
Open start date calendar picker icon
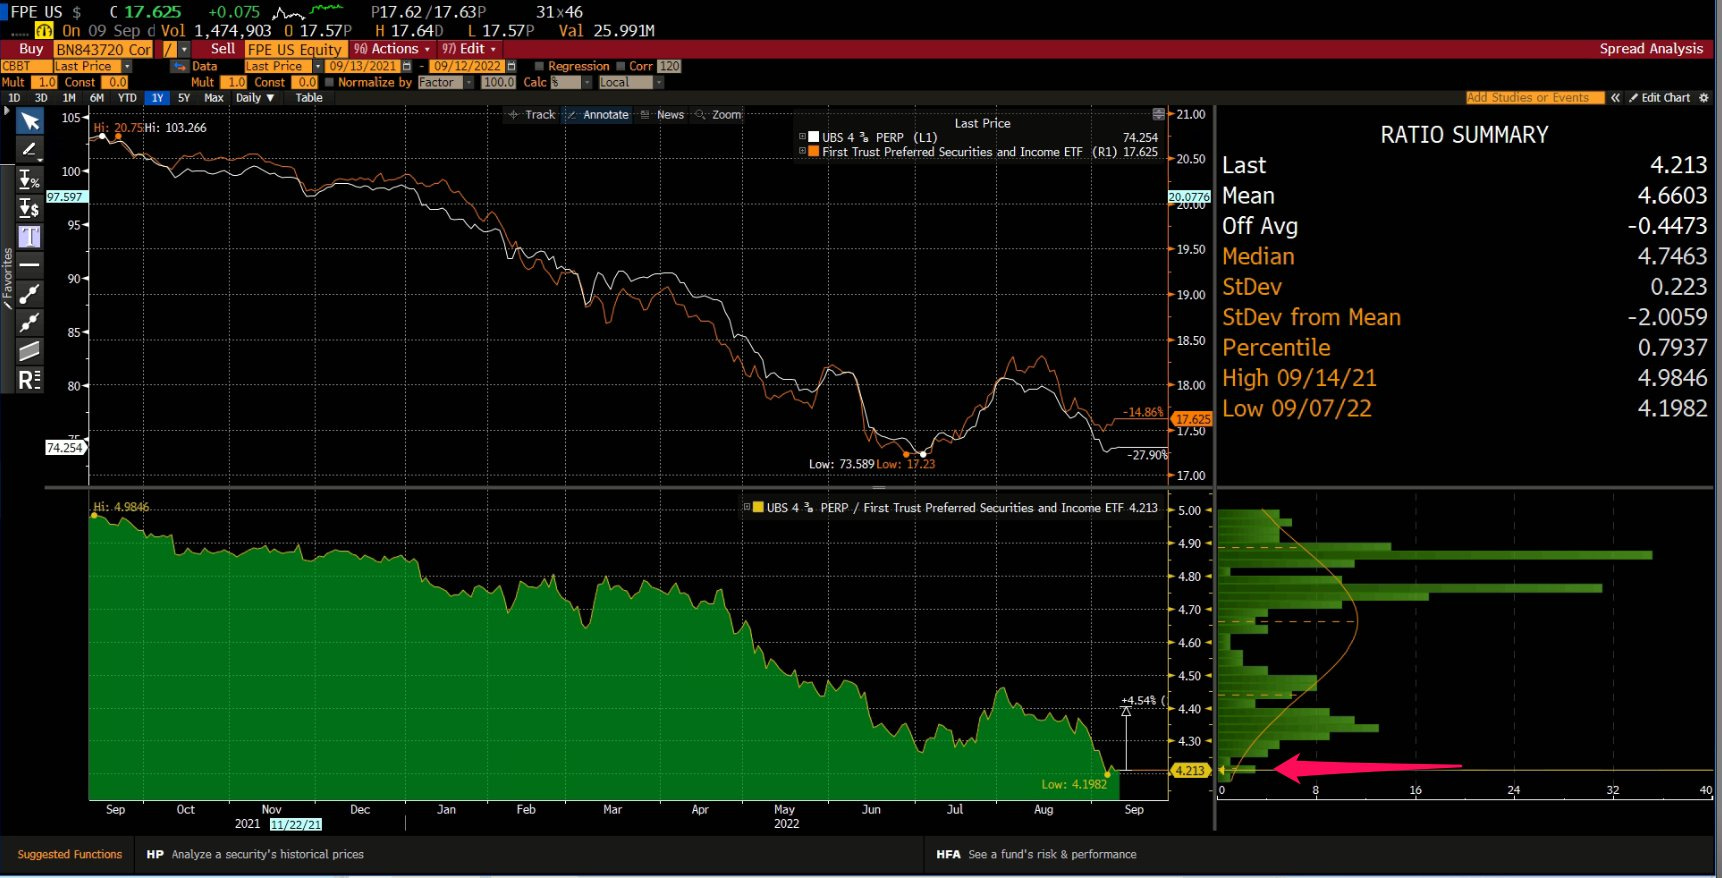click(407, 66)
